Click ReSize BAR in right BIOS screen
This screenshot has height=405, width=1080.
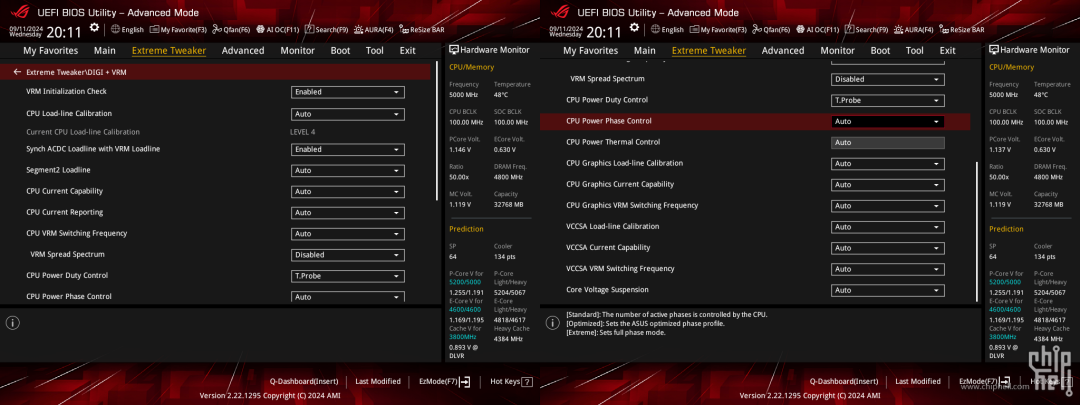tap(962, 30)
